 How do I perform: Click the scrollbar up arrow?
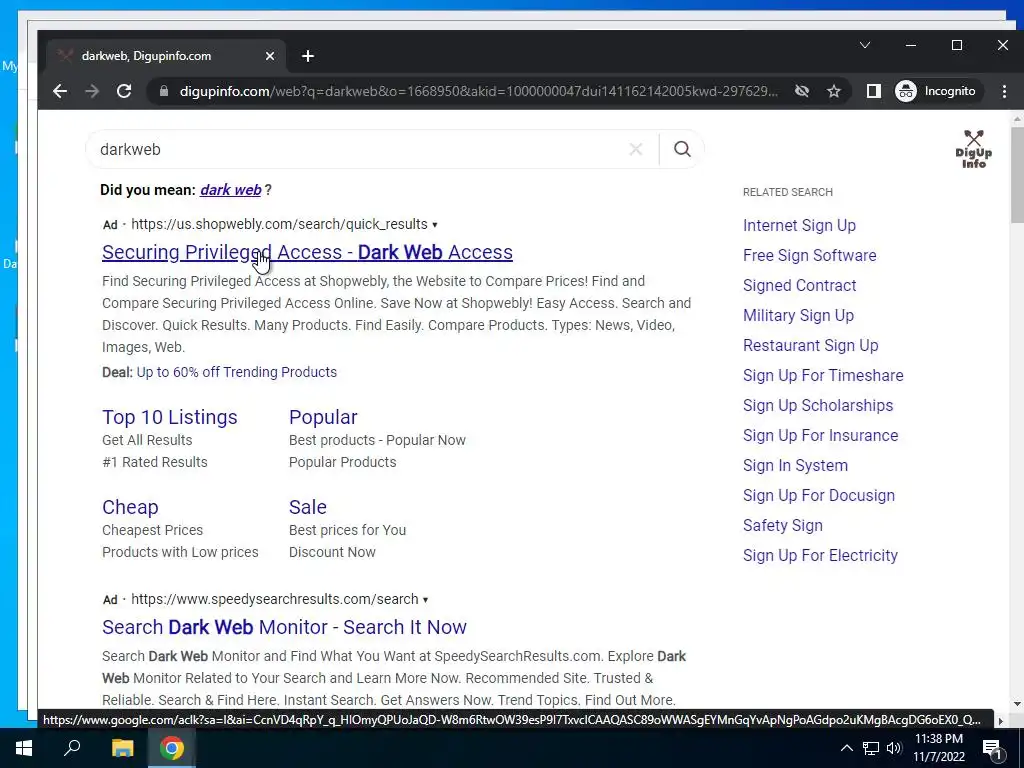point(1017,119)
